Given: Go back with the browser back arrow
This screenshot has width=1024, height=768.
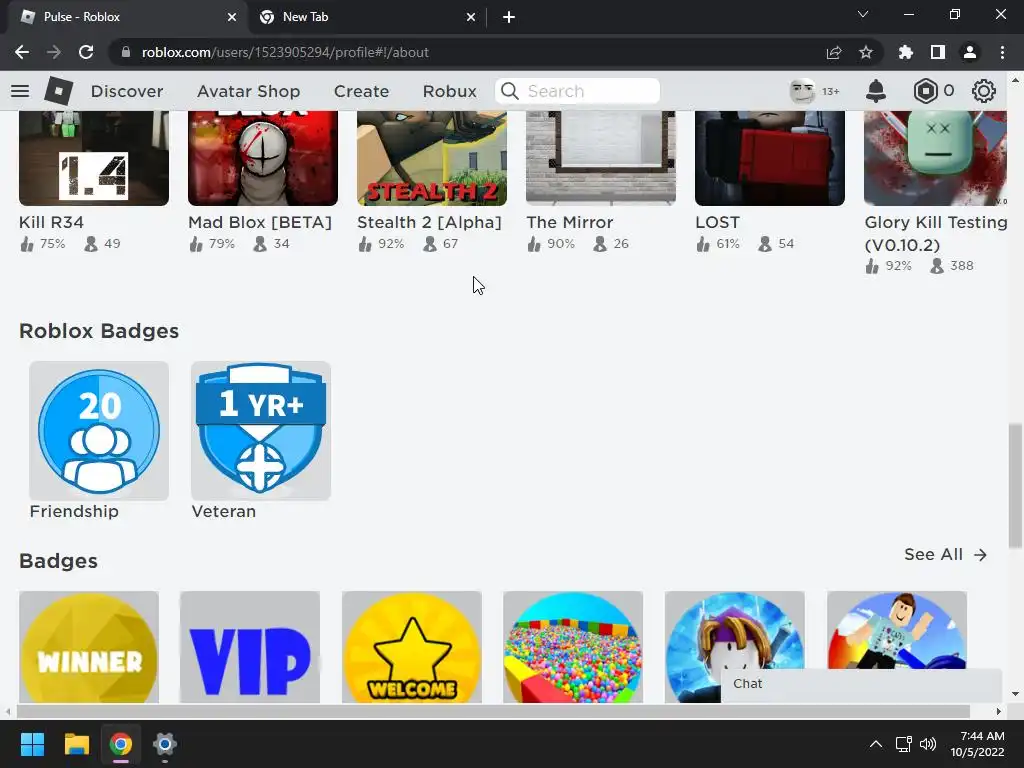Looking at the screenshot, I should click(22, 52).
